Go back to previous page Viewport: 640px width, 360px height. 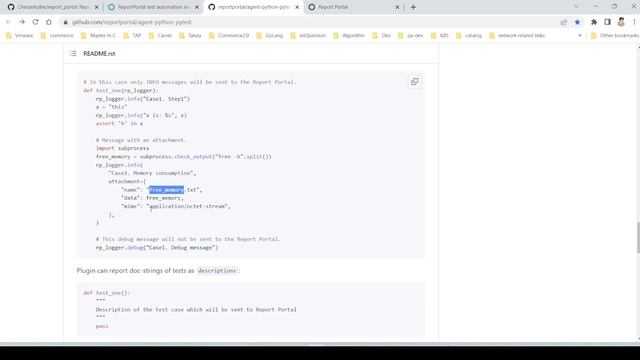8,22
